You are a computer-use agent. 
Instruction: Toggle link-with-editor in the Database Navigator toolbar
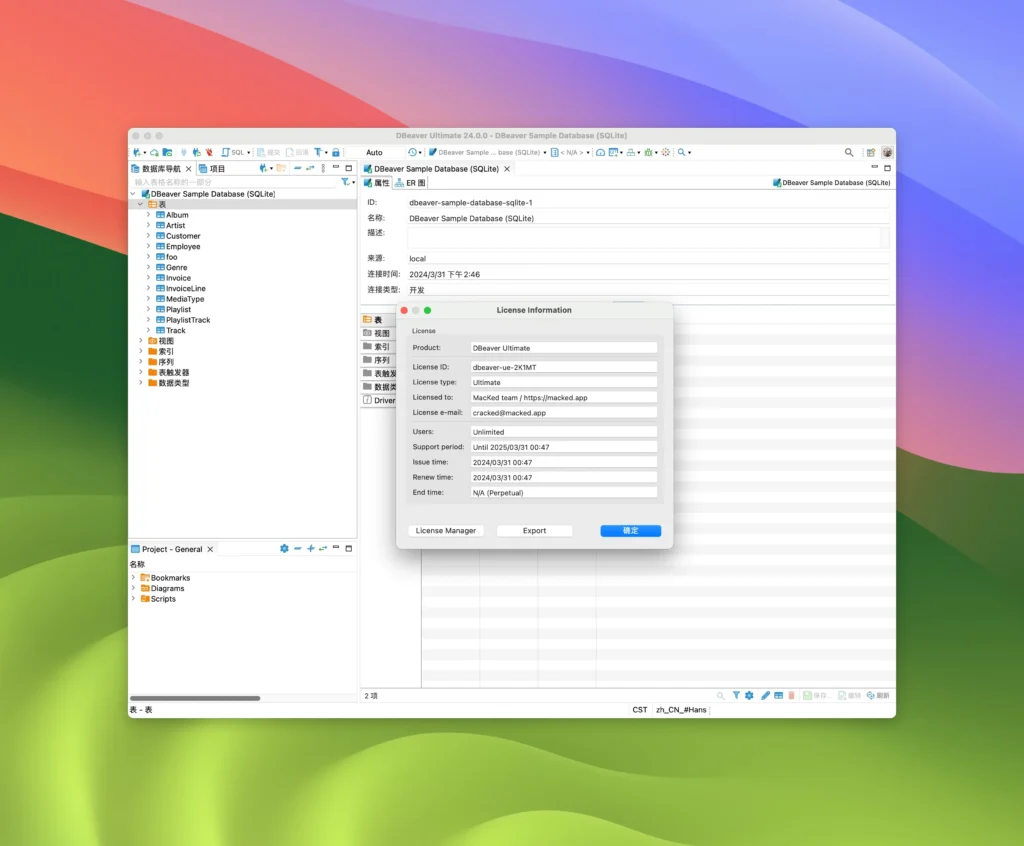(x=310, y=170)
